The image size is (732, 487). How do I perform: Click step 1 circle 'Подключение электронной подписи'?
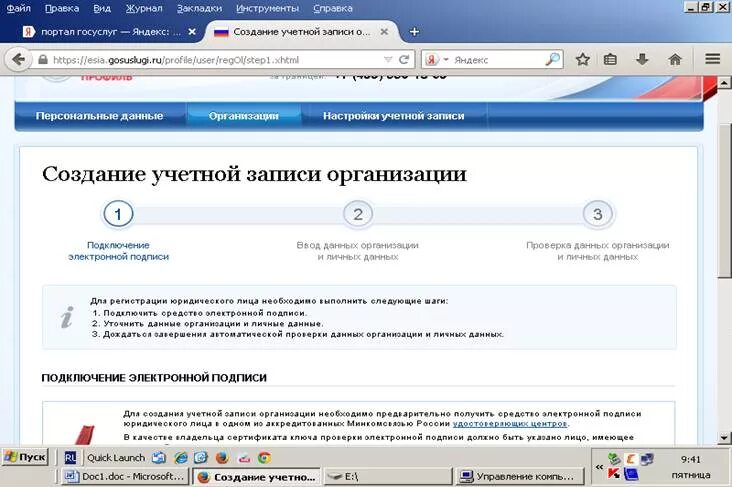(x=118, y=214)
